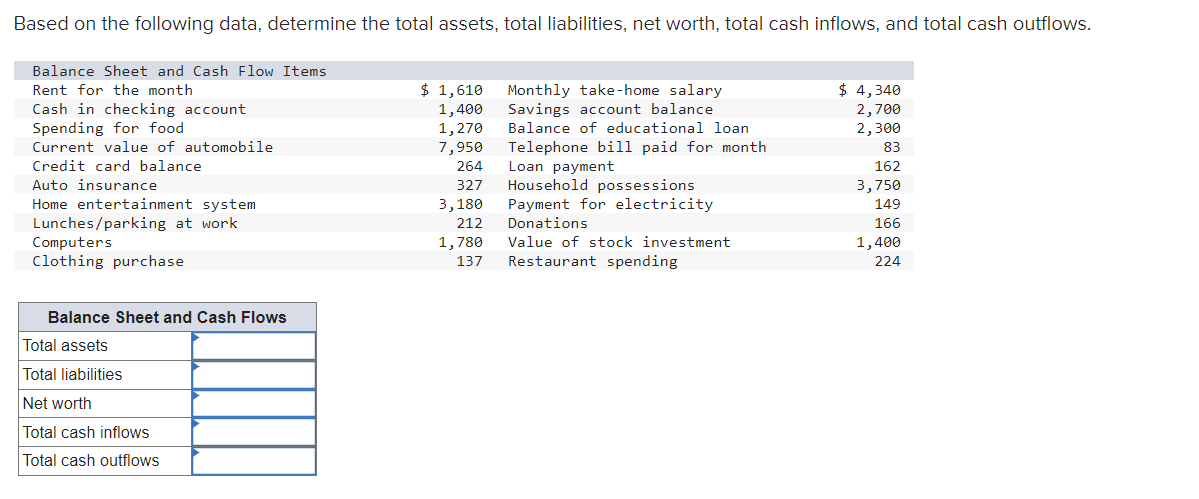The width and height of the screenshot is (1199, 499).
Task: Click the 2,700 savings balance value
Action: pos(879,109)
